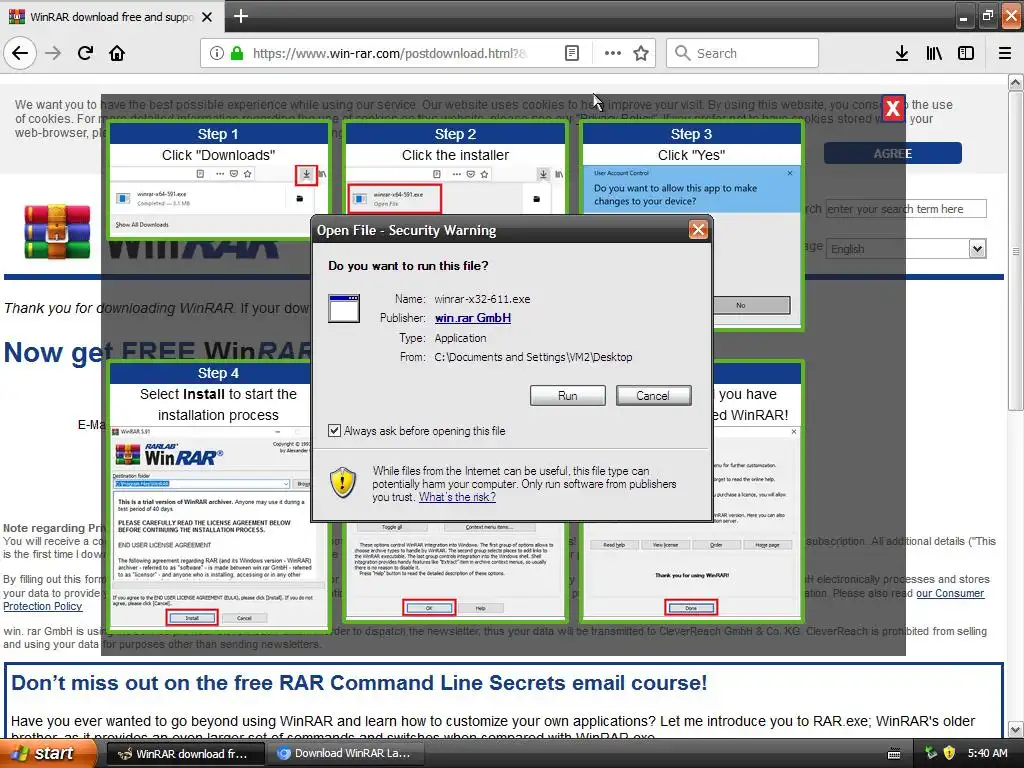
Task: Open the Windows Start menu
Action: tap(49, 754)
